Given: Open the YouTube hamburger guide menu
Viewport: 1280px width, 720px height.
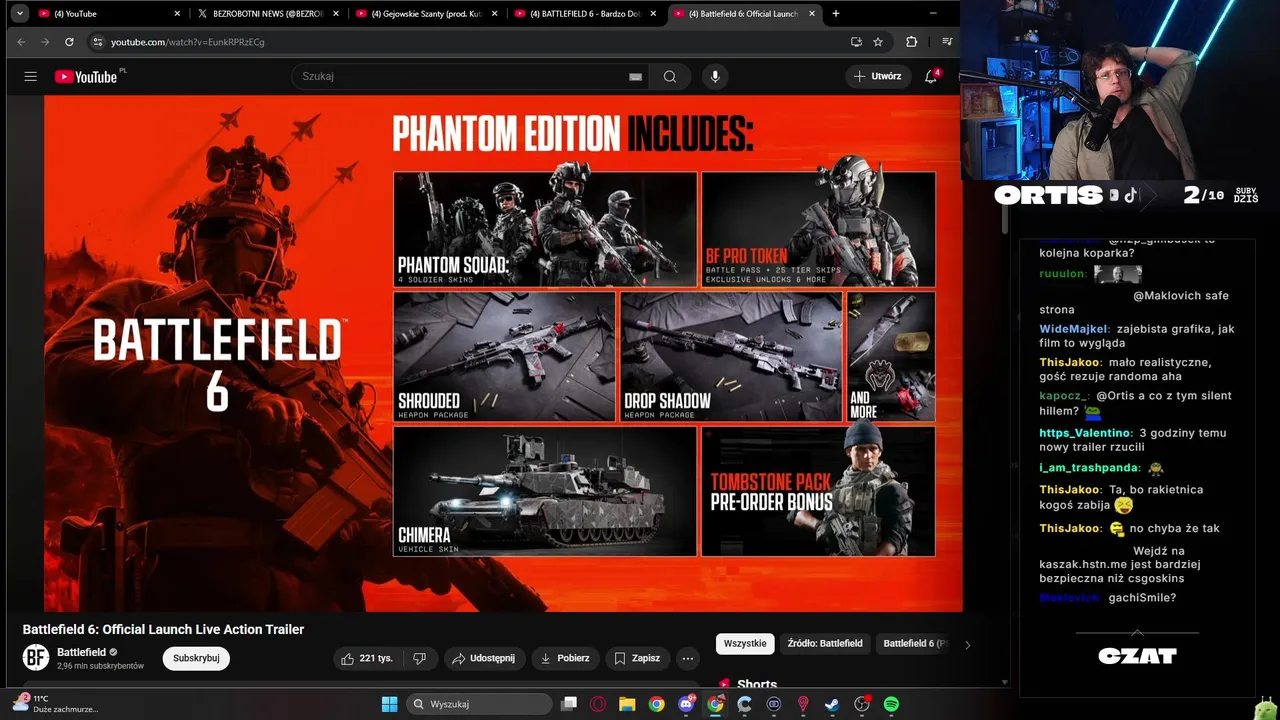Looking at the screenshot, I should pos(31,77).
